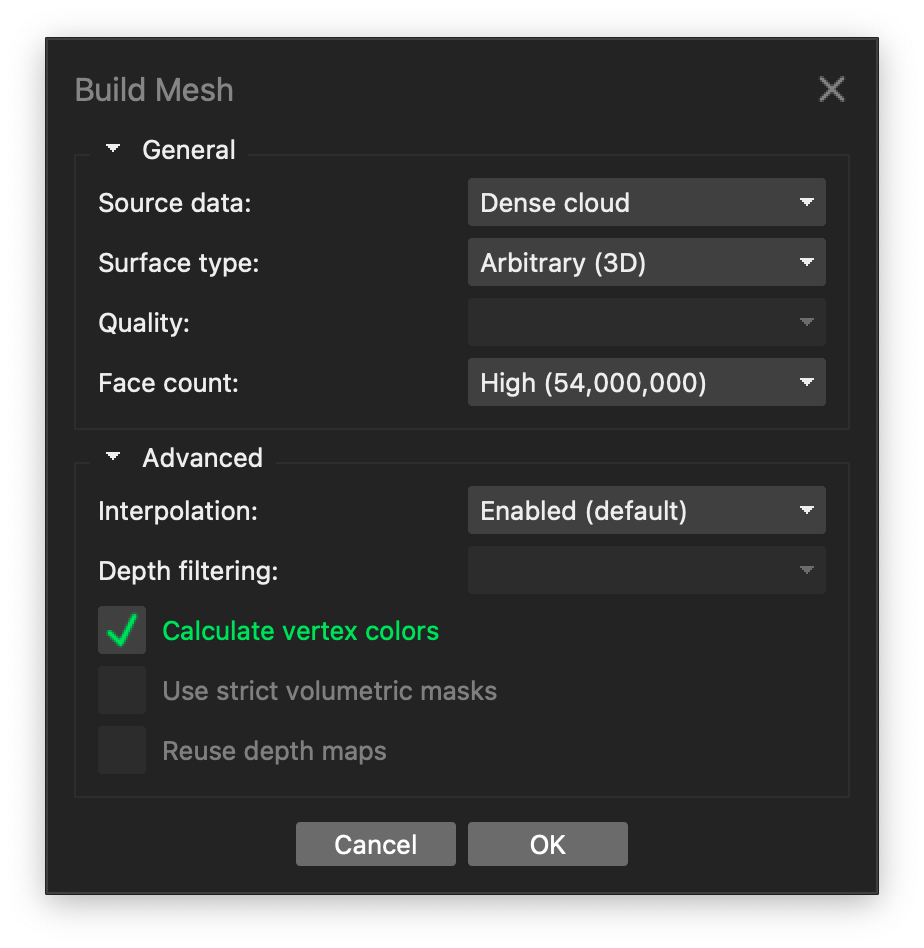The width and height of the screenshot is (924, 948).
Task: Select the Arbitrary (3D) surface type field
Action: click(x=646, y=262)
